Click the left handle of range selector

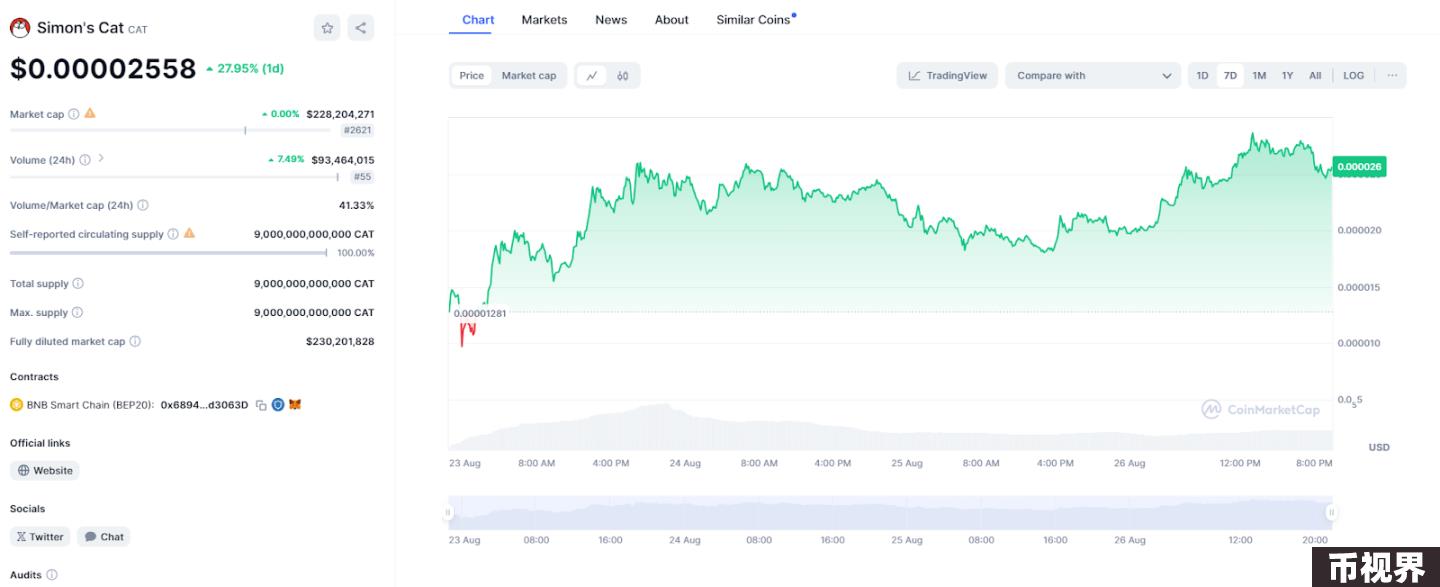click(448, 512)
